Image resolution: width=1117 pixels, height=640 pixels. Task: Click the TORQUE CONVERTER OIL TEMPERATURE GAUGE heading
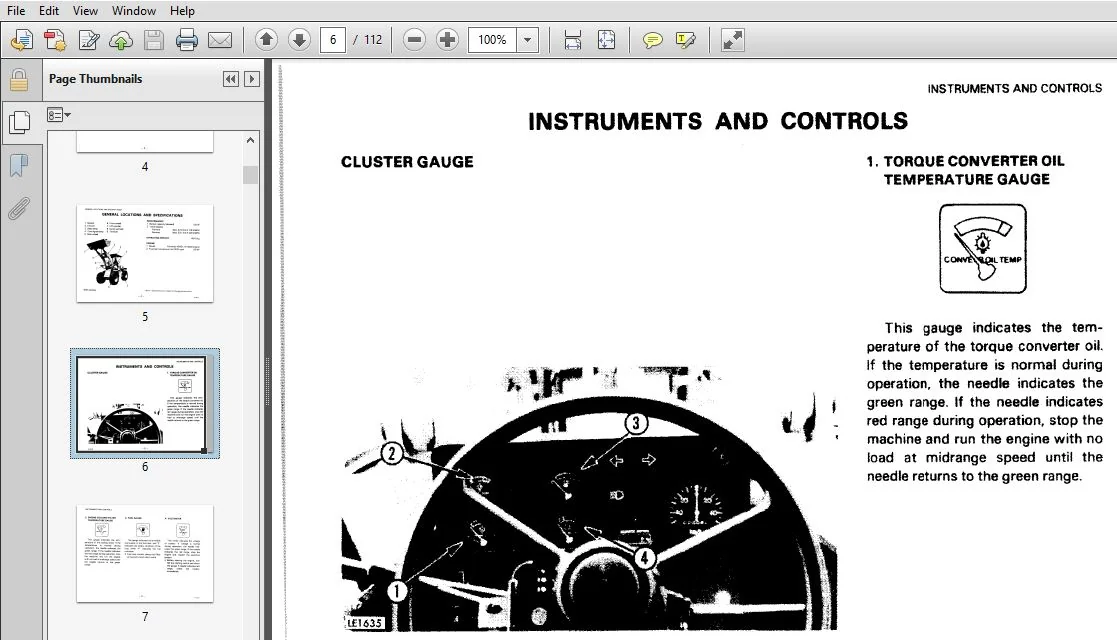[x=965, y=170]
